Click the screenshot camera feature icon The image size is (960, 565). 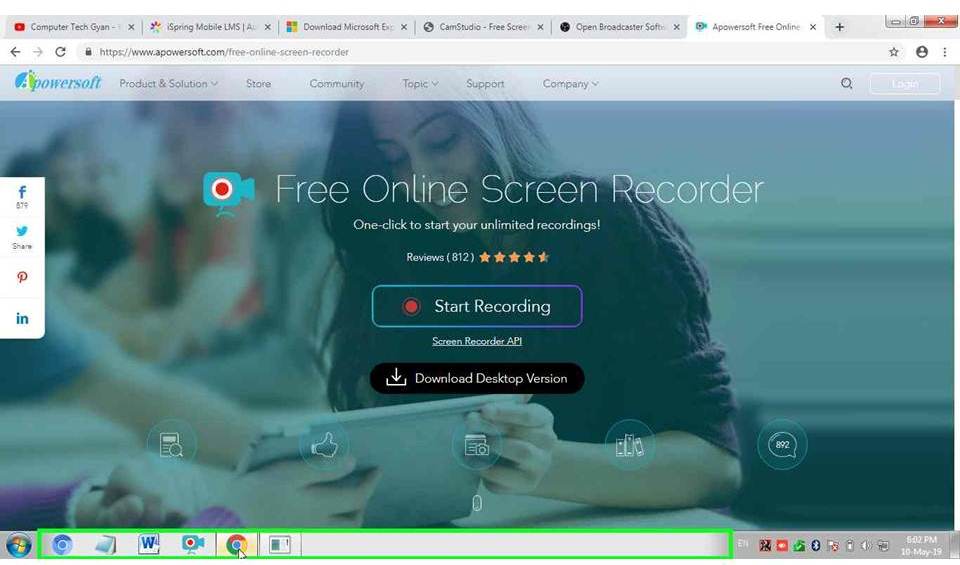pyautogui.click(x=477, y=444)
